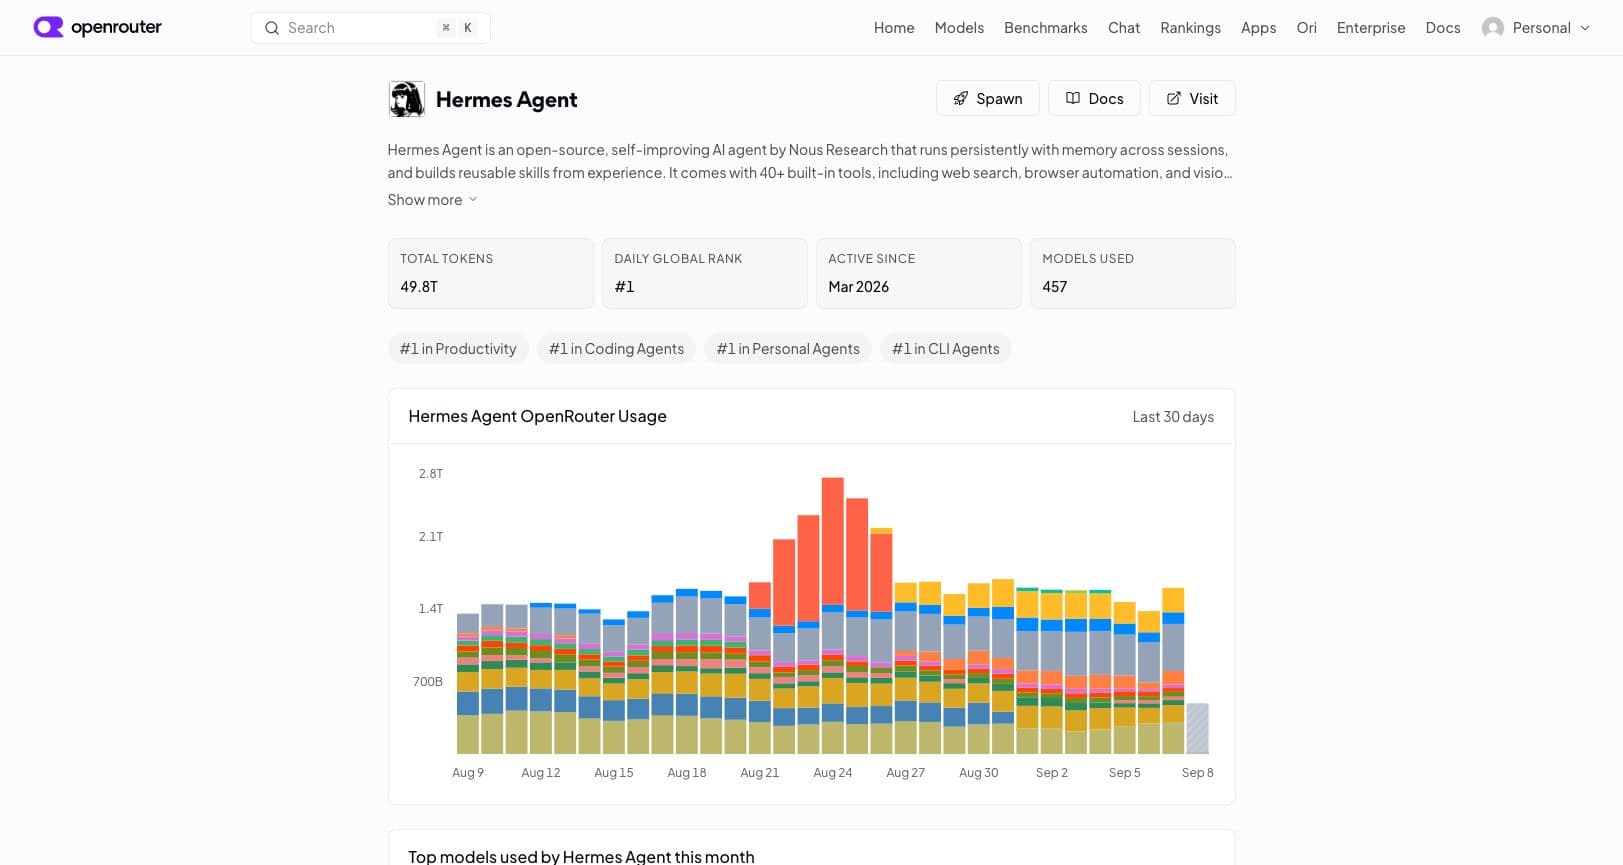Click the tallest red bar near Aug 24
The height and width of the screenshot is (865, 1623).
click(833, 540)
